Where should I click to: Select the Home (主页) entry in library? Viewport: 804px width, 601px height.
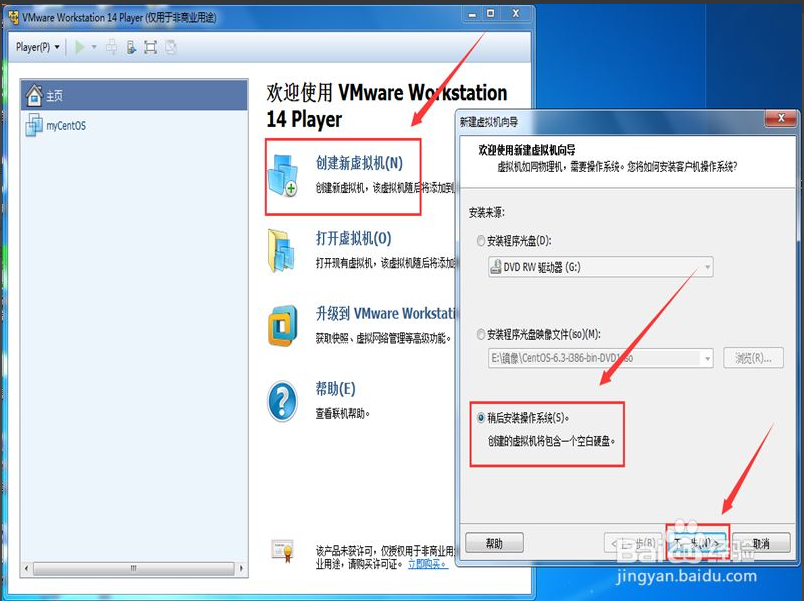134,95
